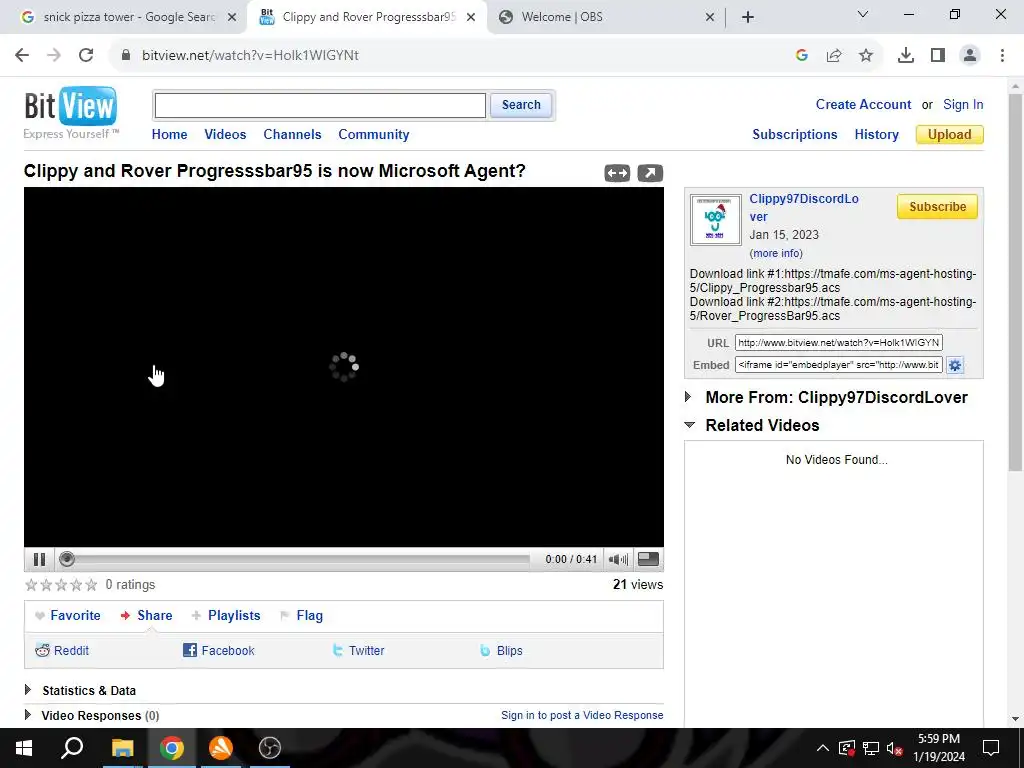The image size is (1024, 768).
Task: Go back with the browser back arrow
Action: point(22,55)
